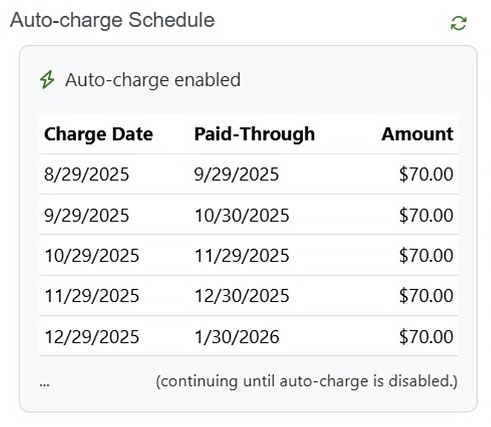Select the Charge Date column header
The height and width of the screenshot is (427, 491).
[98, 134]
